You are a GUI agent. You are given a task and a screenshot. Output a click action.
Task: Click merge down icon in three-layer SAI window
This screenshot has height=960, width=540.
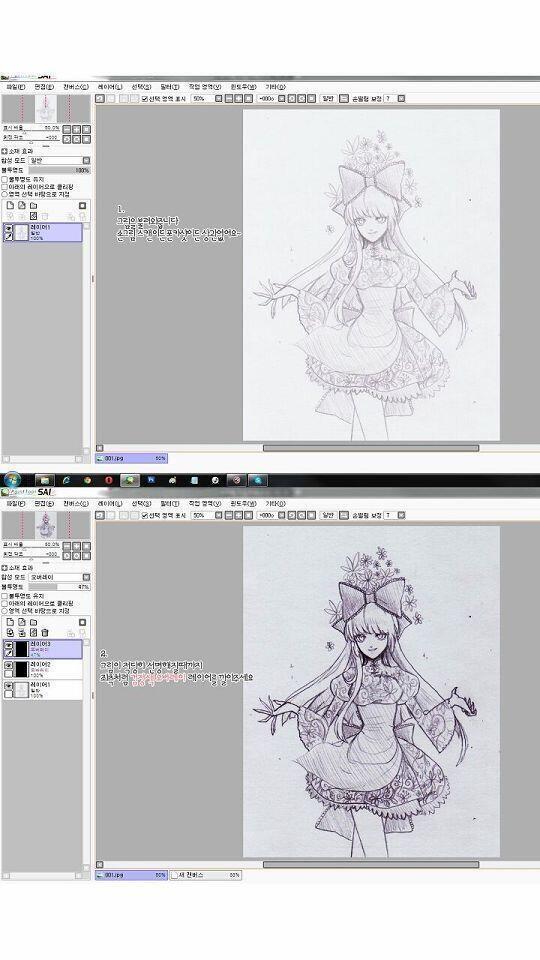click(21, 632)
